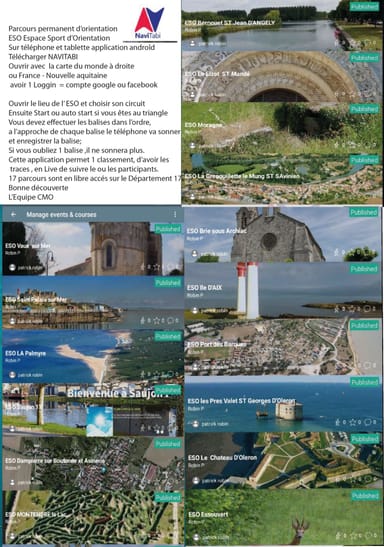
Task: Click Published badge on ESO Moragne card
Action: (364, 109)
